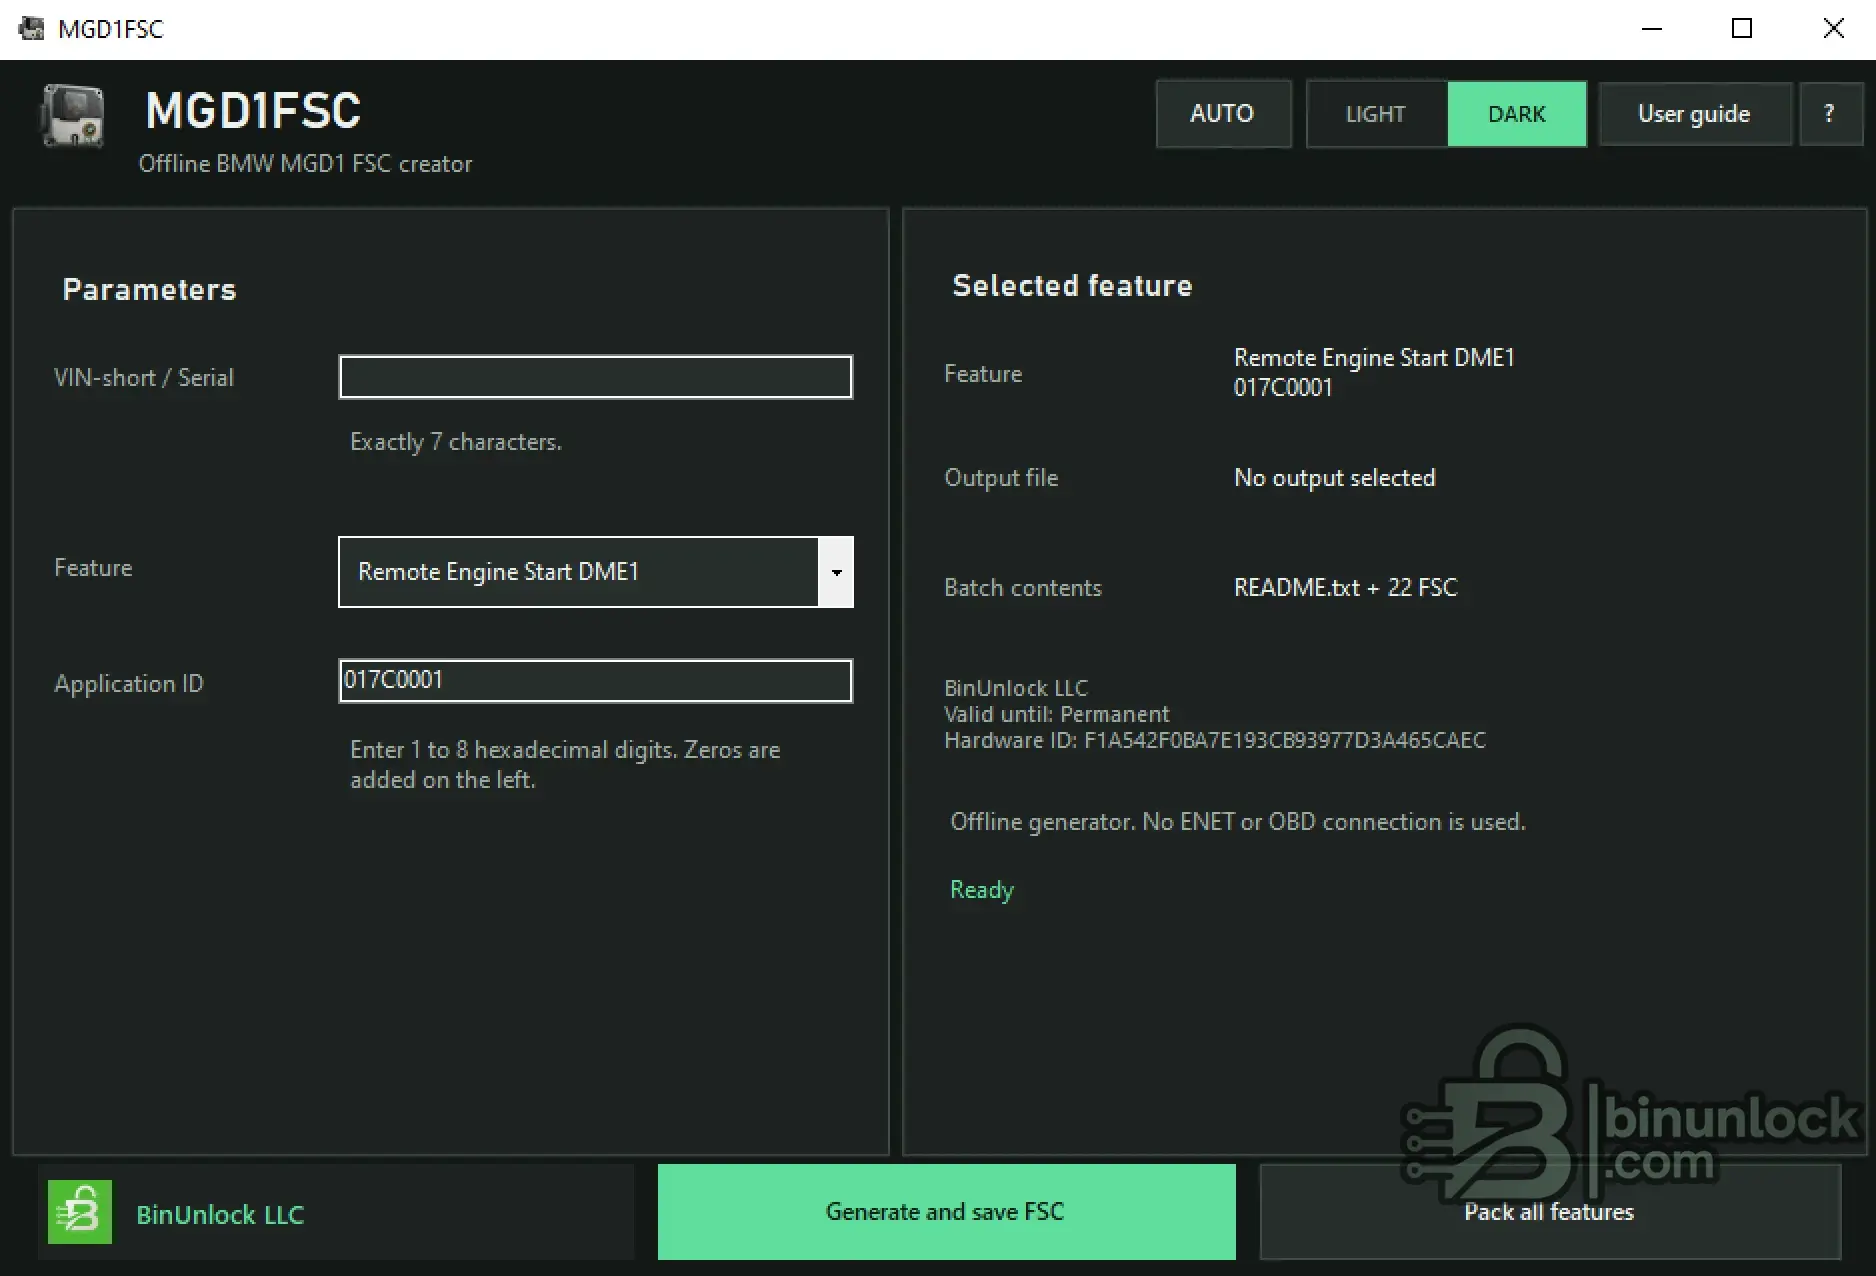Click the Hardware ID text line
Screen dimensions: 1876x1276
pos(1215,740)
